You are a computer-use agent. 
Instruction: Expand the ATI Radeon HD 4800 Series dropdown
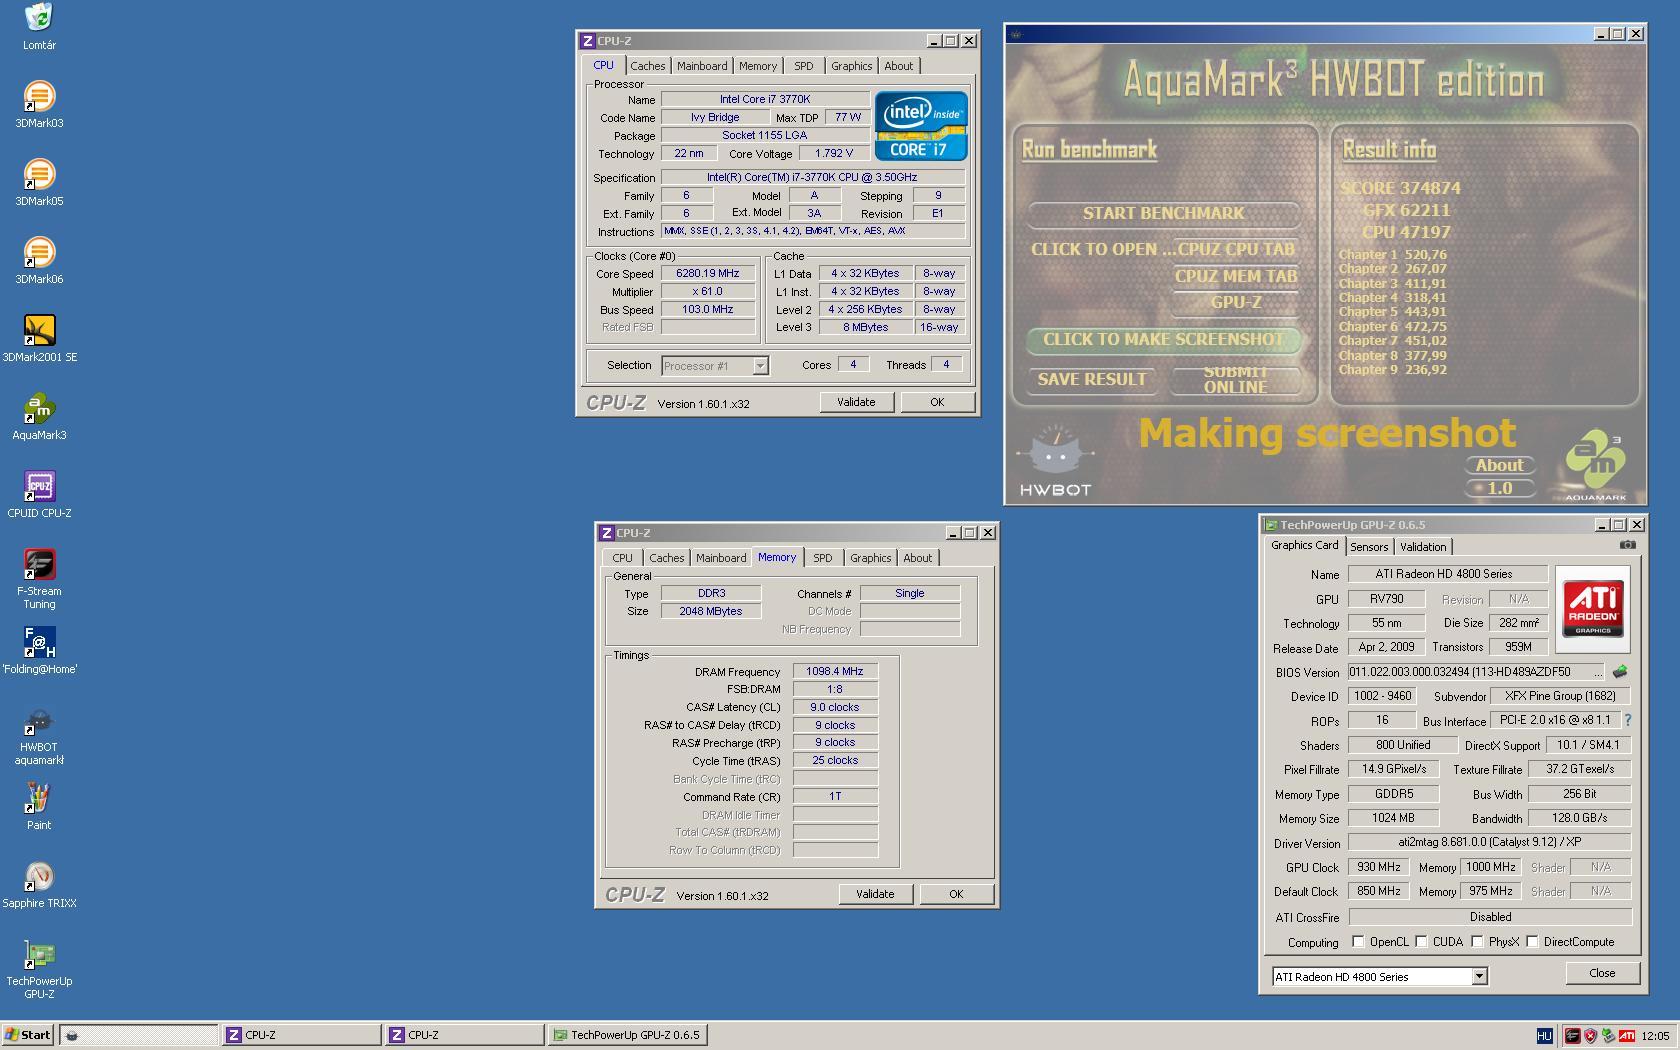click(x=1479, y=977)
